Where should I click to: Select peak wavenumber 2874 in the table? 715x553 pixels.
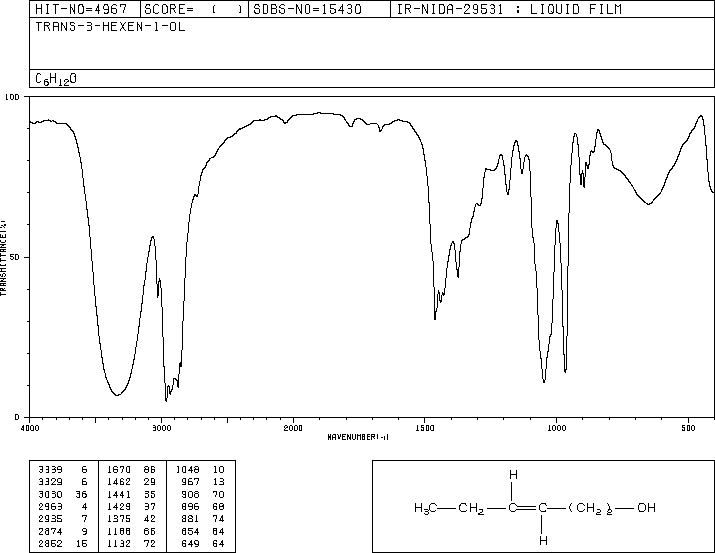point(51,531)
